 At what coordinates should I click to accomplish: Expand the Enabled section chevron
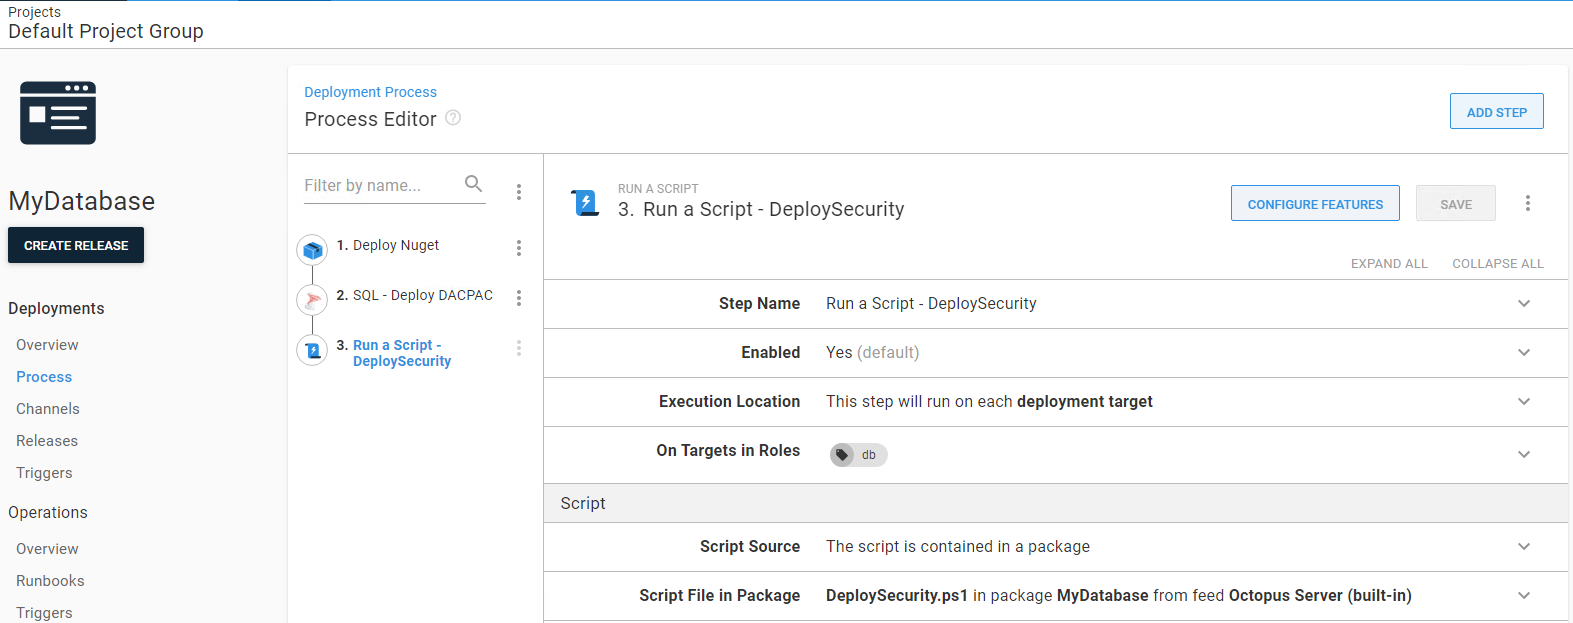coord(1524,353)
